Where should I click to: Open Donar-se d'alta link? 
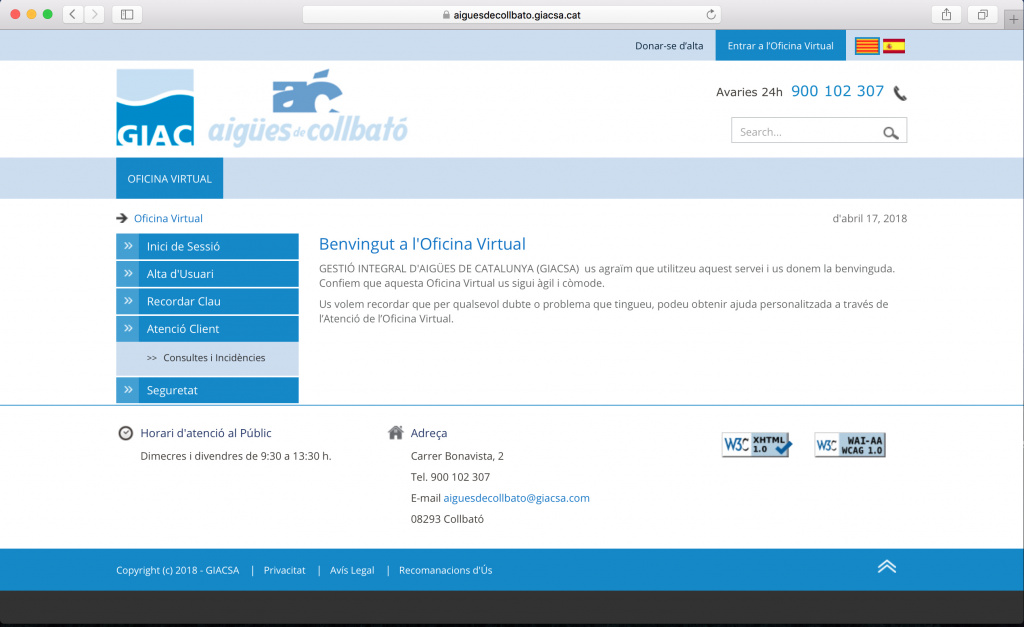[x=669, y=46]
